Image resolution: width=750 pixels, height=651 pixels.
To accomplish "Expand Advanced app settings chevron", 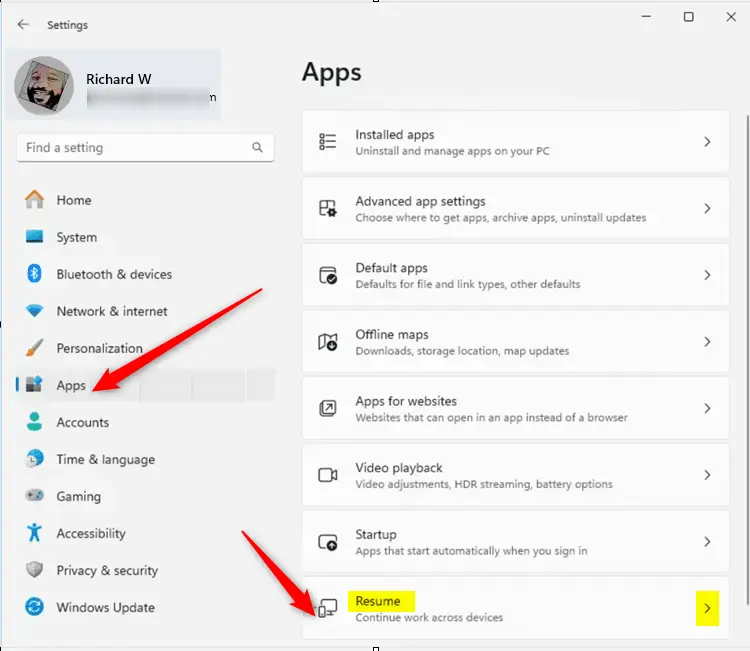I will point(707,208).
